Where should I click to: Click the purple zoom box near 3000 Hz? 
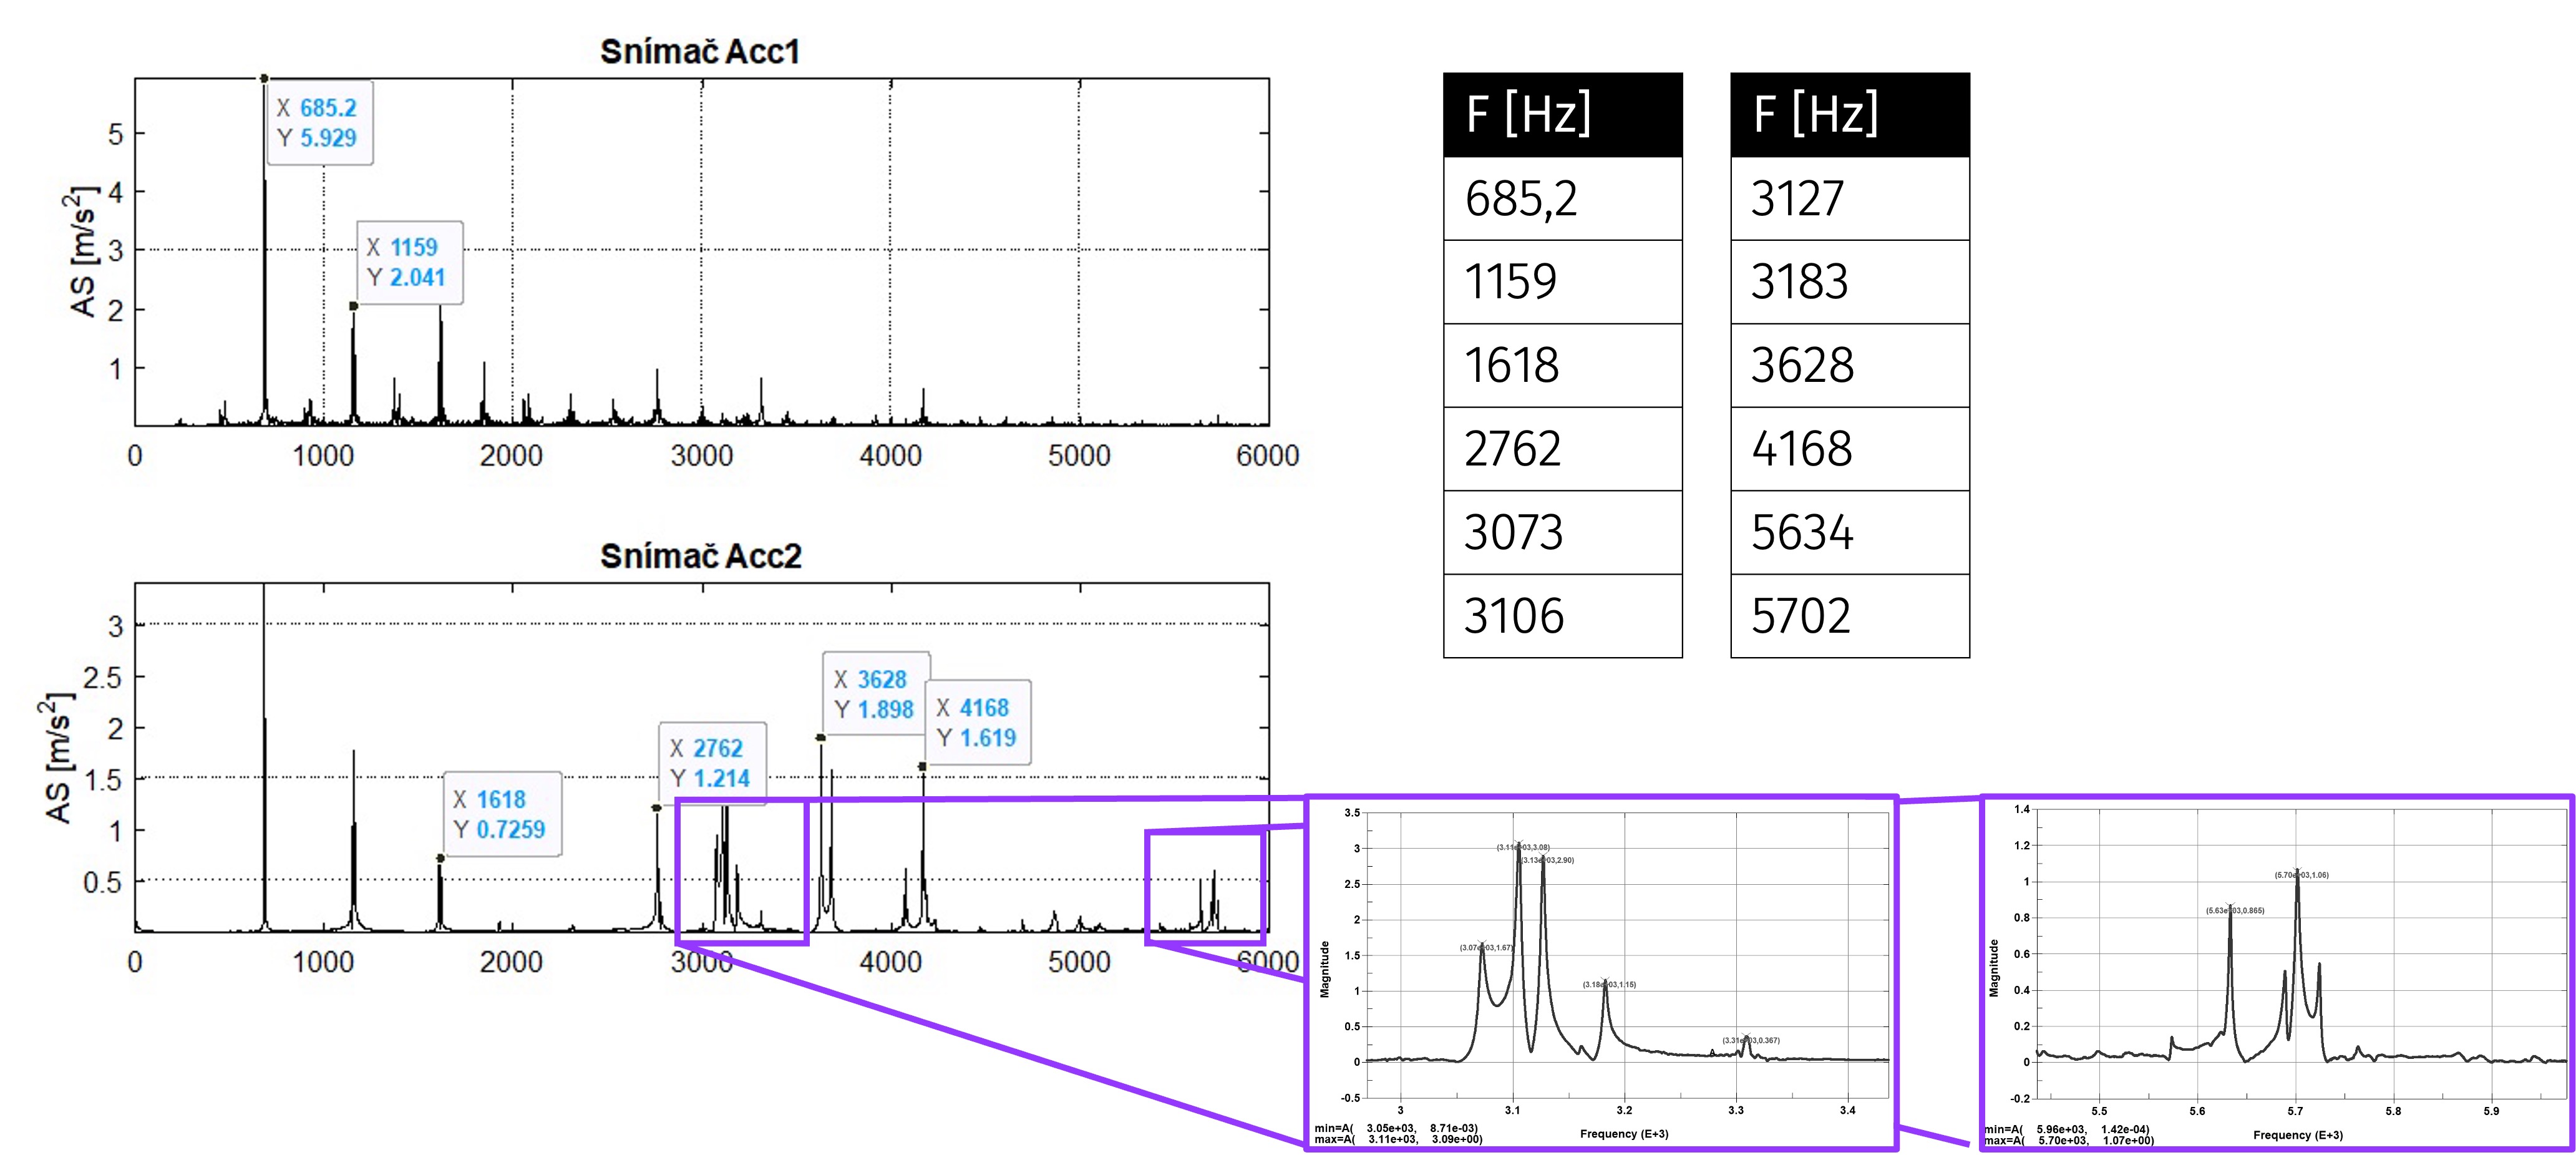tap(741, 870)
